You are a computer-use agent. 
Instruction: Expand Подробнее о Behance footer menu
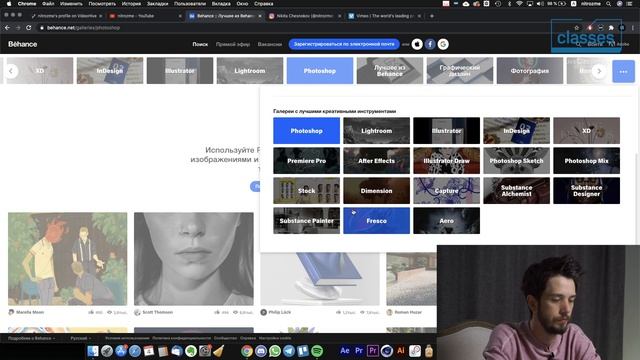[x=31, y=338]
